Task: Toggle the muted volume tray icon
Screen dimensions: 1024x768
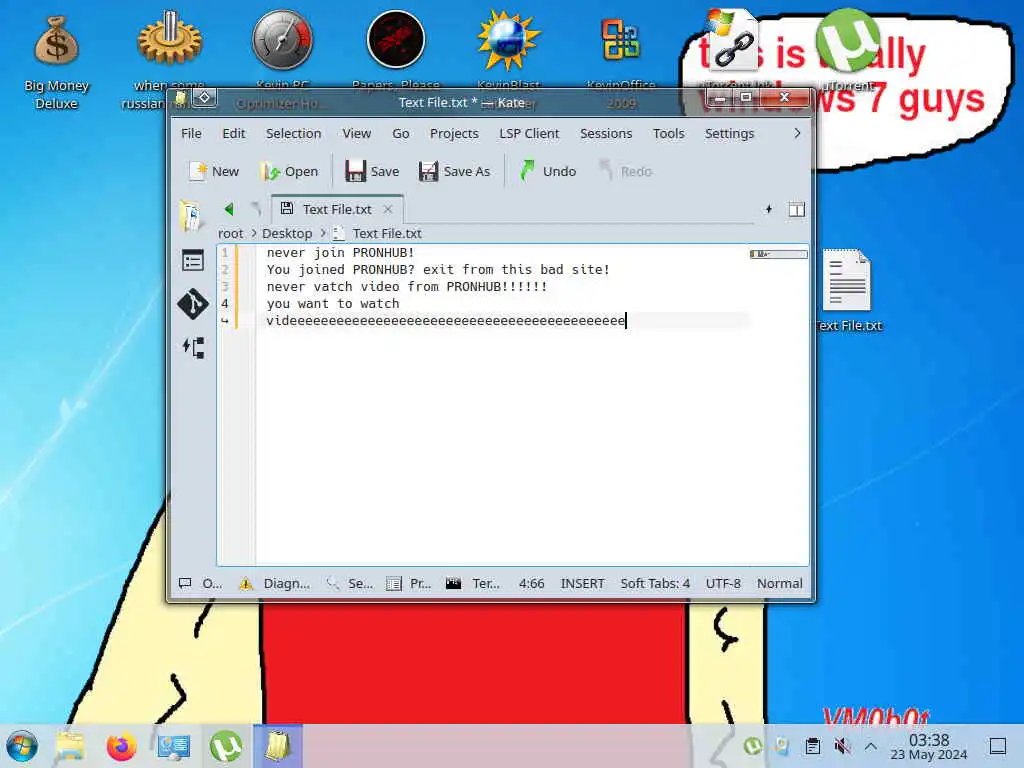Action: [842, 746]
